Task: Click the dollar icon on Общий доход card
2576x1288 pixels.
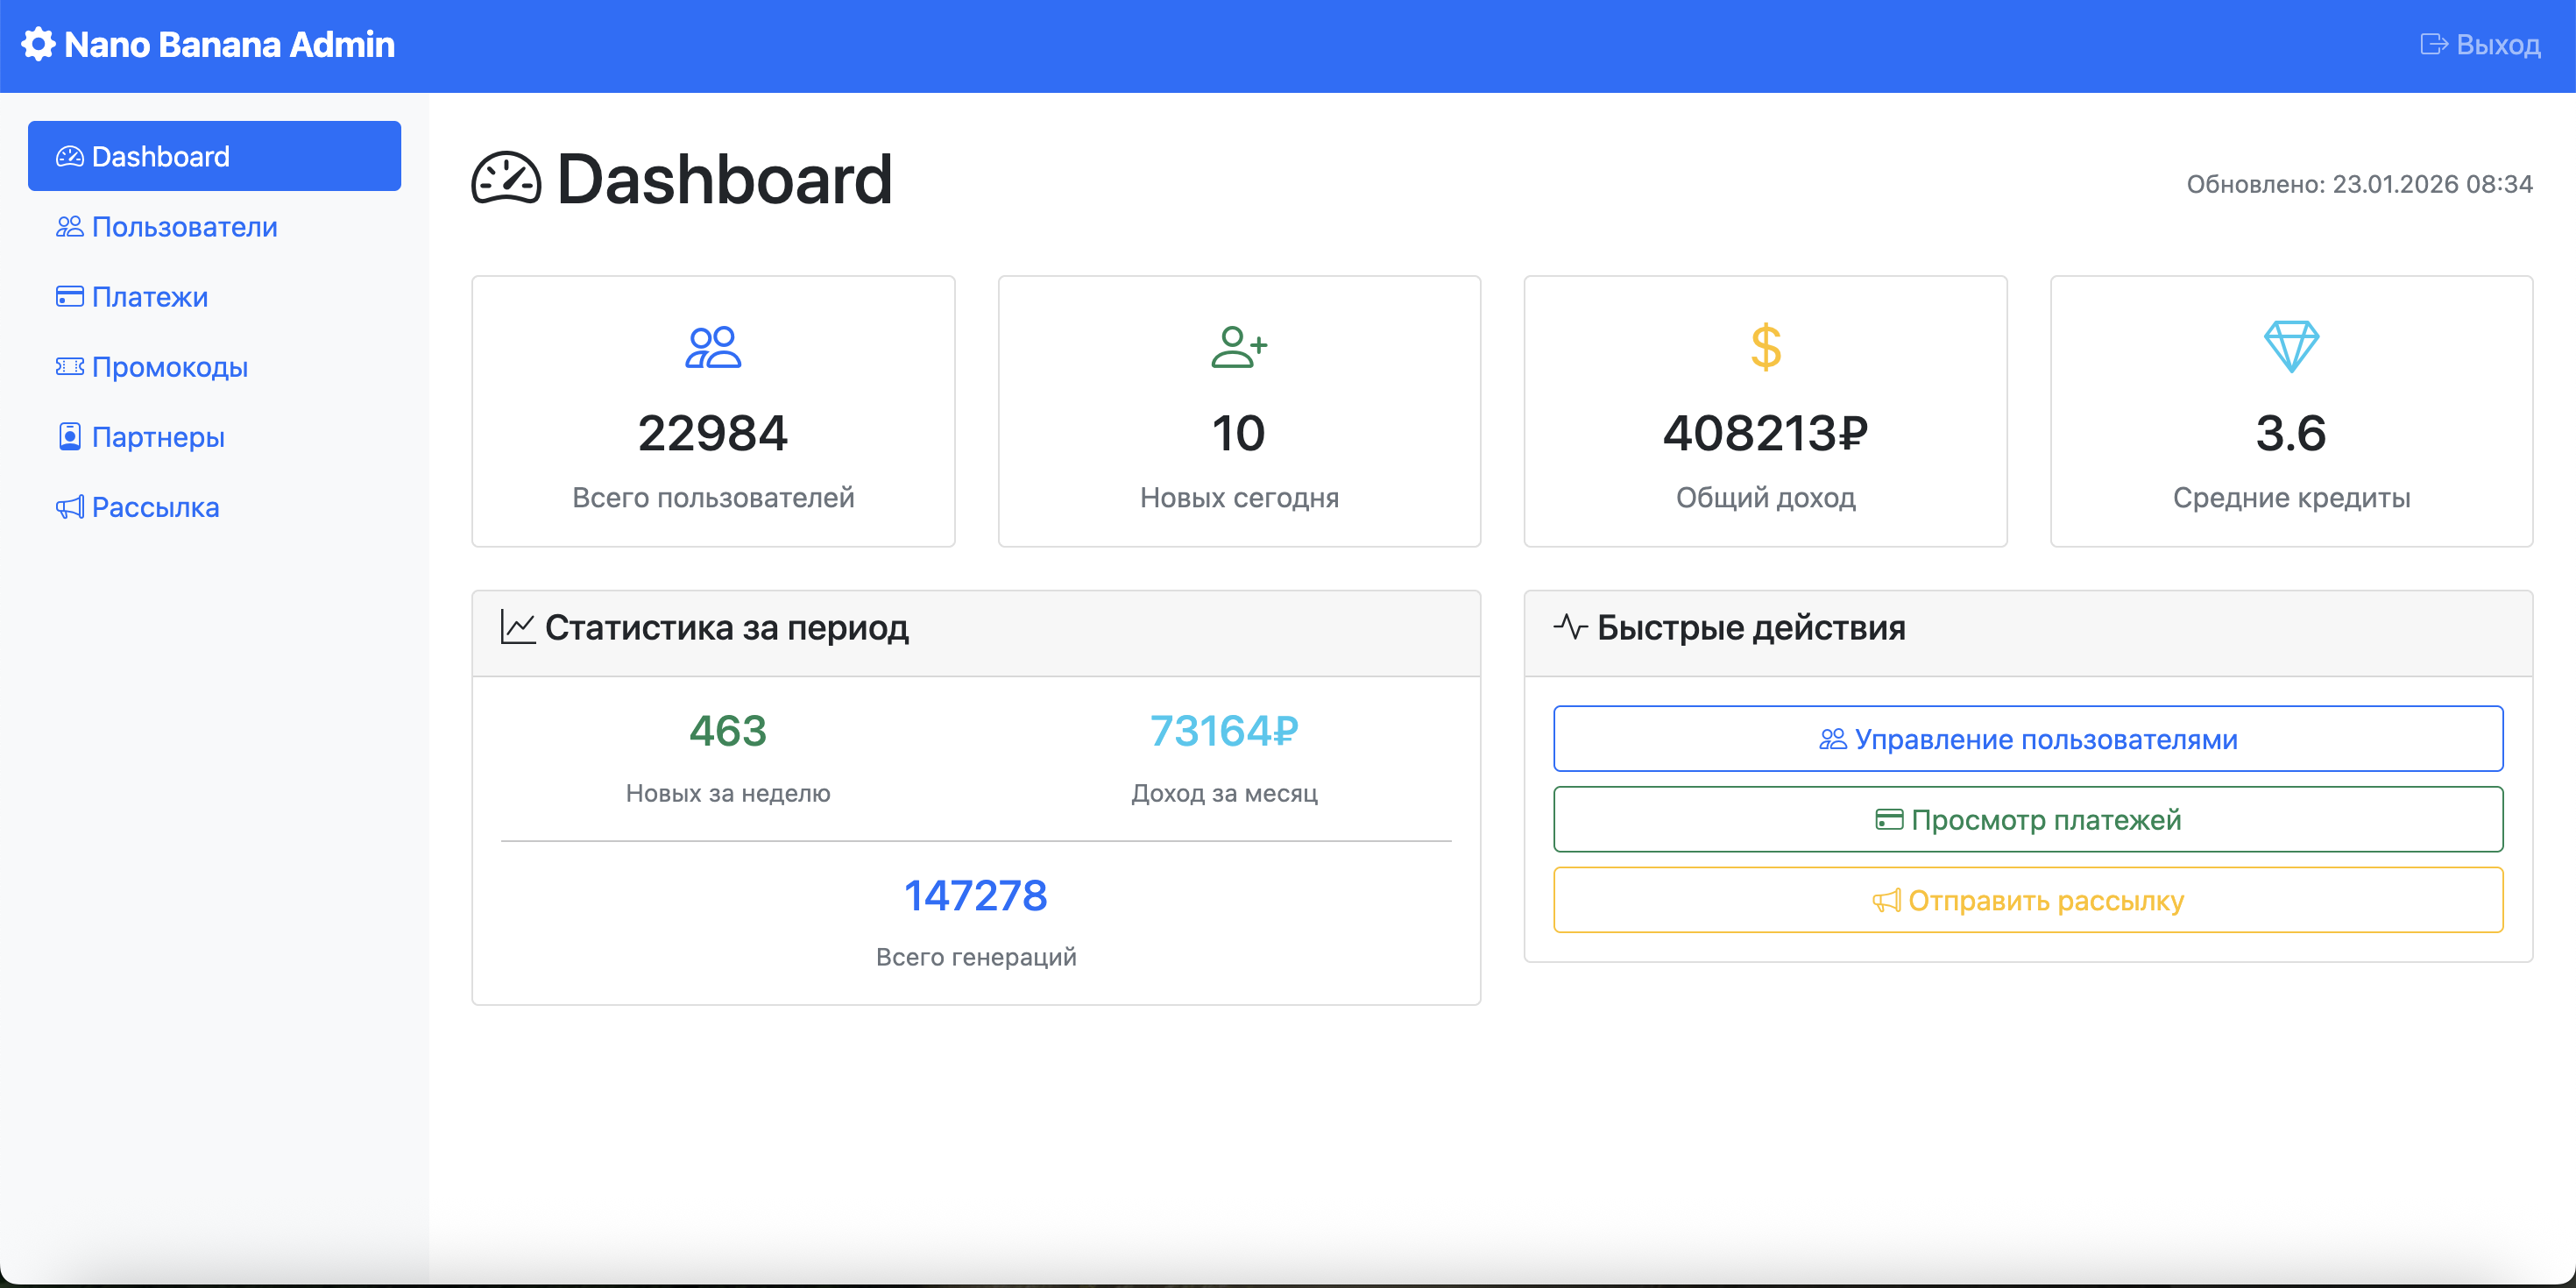Action: point(1764,347)
